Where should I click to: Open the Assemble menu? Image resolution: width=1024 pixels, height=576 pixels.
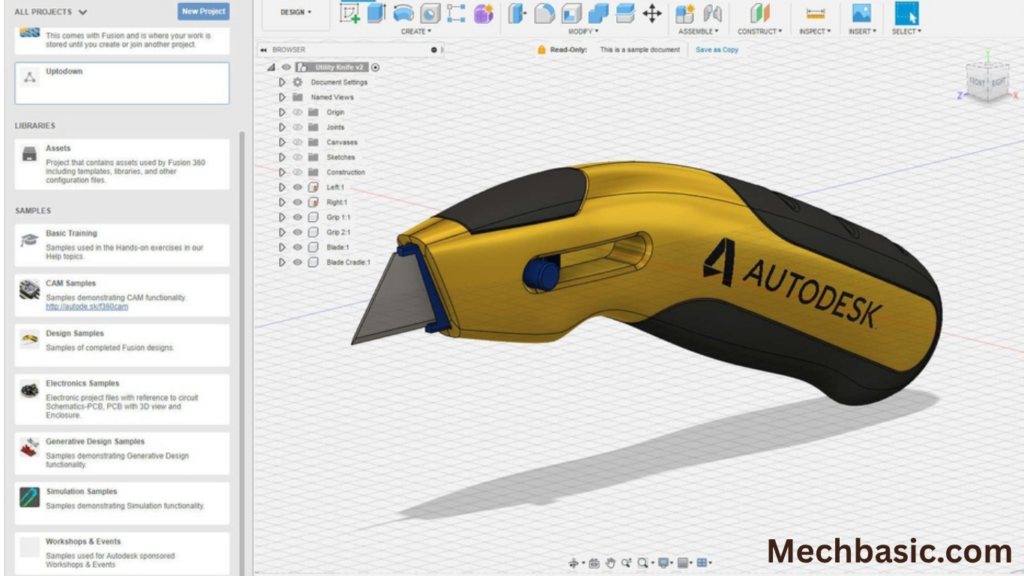click(698, 31)
